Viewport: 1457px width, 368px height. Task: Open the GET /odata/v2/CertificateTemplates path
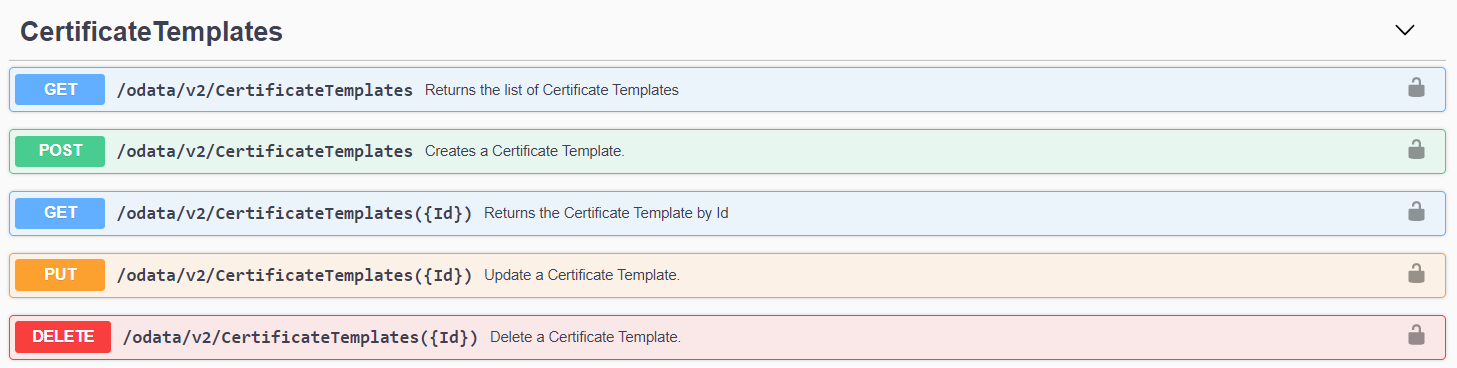265,90
